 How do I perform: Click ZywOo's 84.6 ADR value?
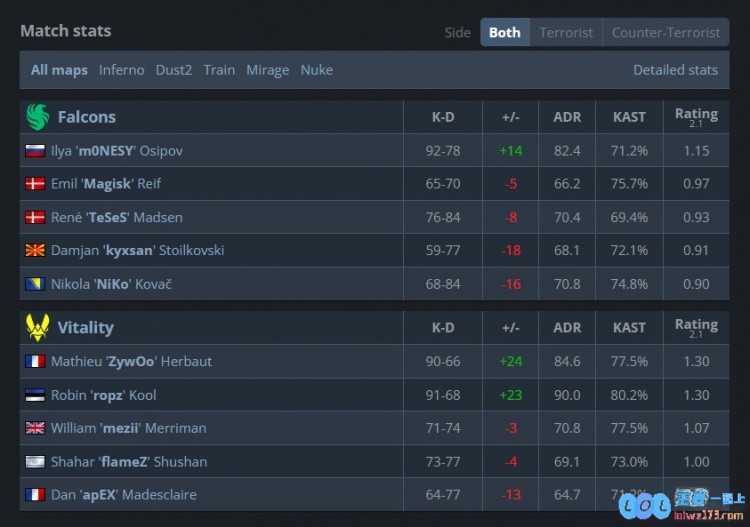[567, 362]
